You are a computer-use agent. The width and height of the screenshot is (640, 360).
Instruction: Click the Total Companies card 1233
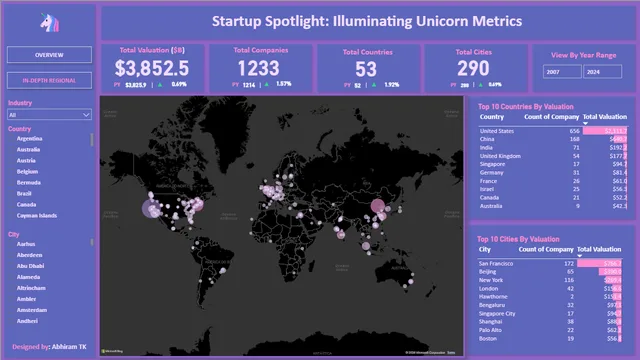pos(261,68)
